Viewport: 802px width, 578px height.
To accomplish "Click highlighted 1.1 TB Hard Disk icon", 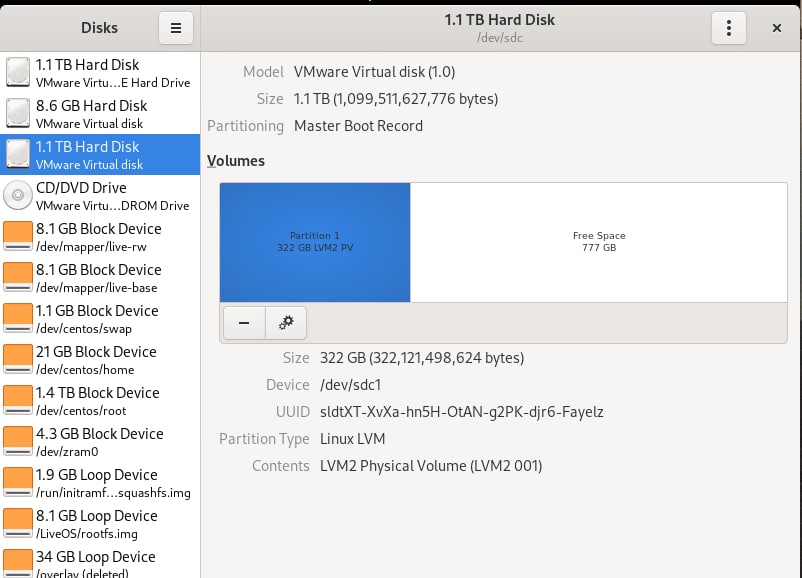I will click(18, 154).
